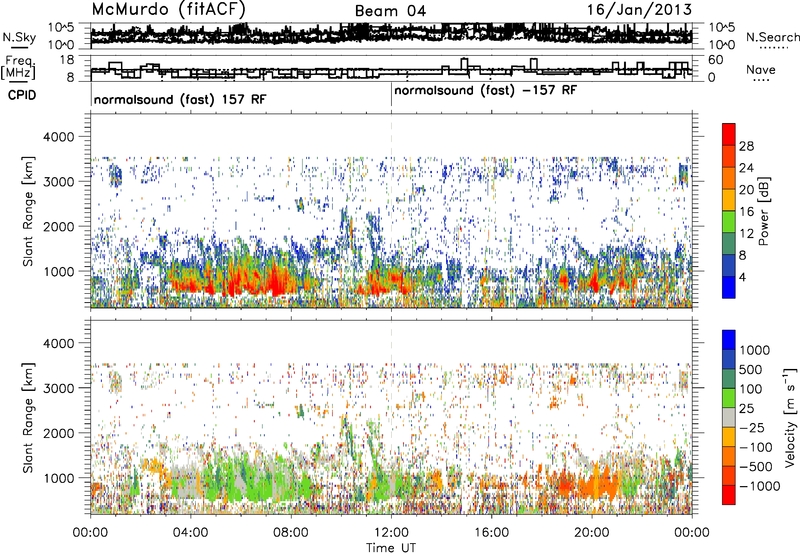Click the '2000' tick on the velocity panel
The width and height of the screenshot is (800, 554).
[x=58, y=433]
